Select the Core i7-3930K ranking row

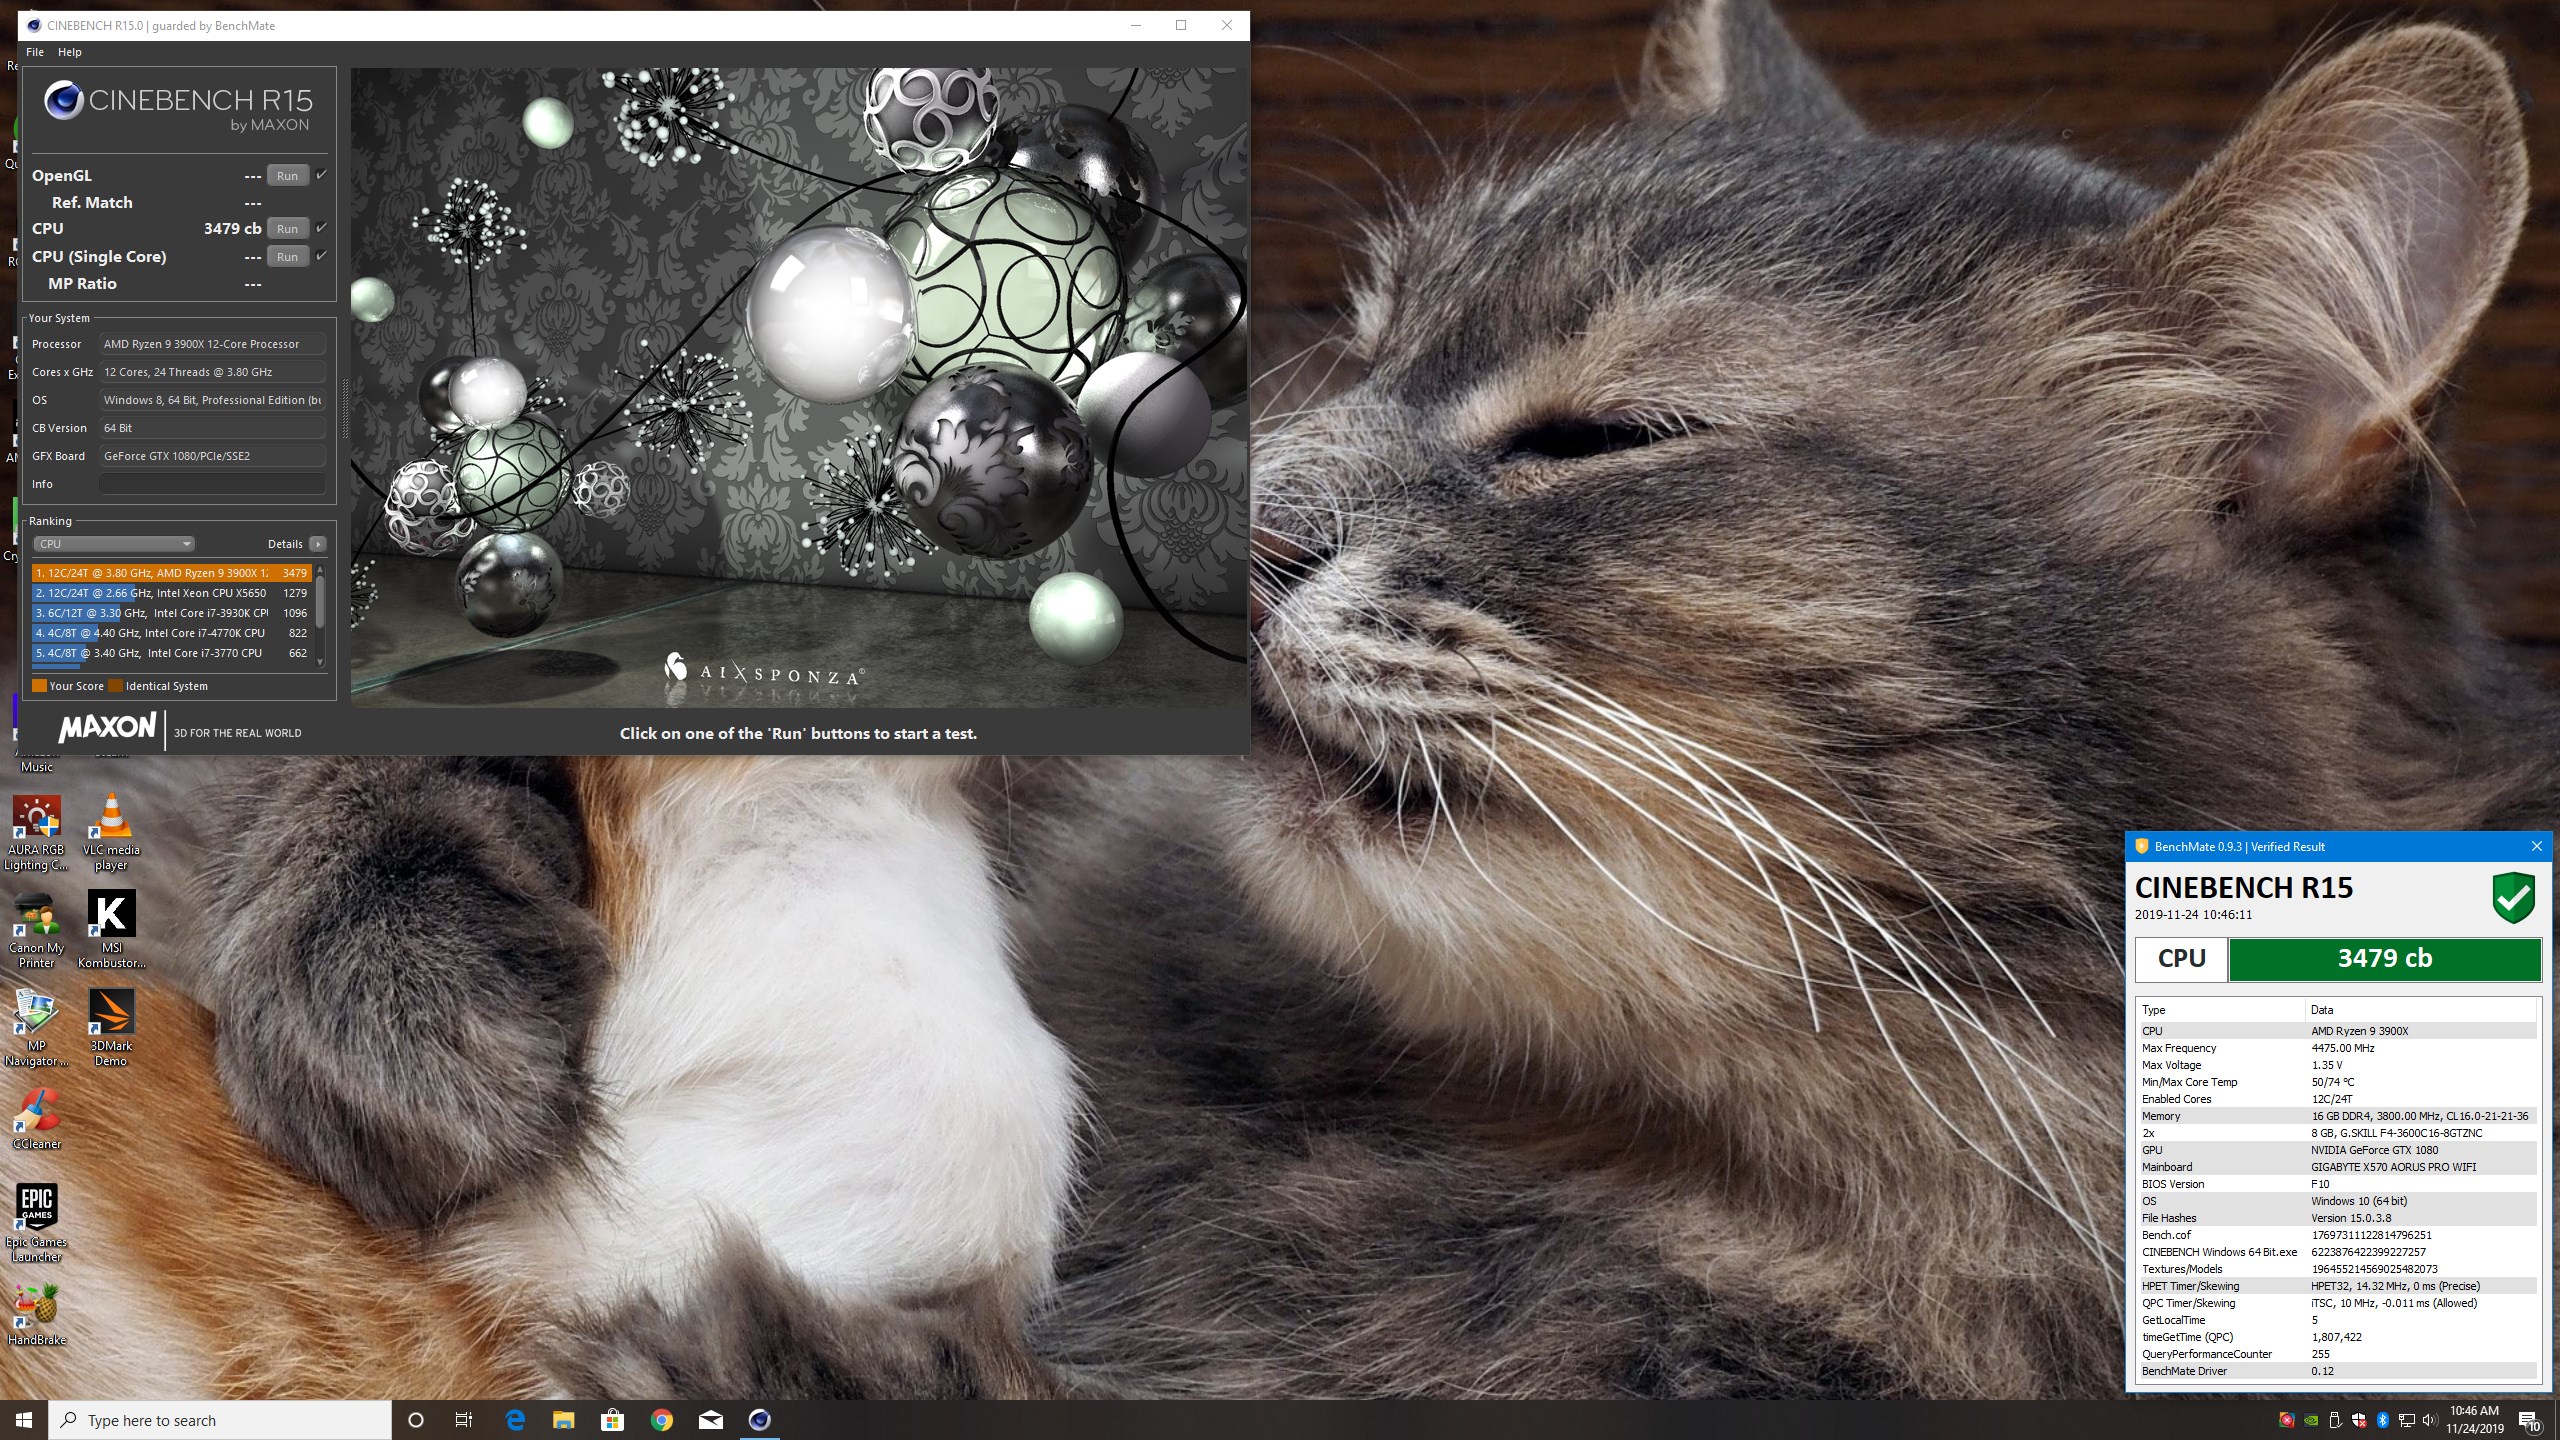pos(172,613)
